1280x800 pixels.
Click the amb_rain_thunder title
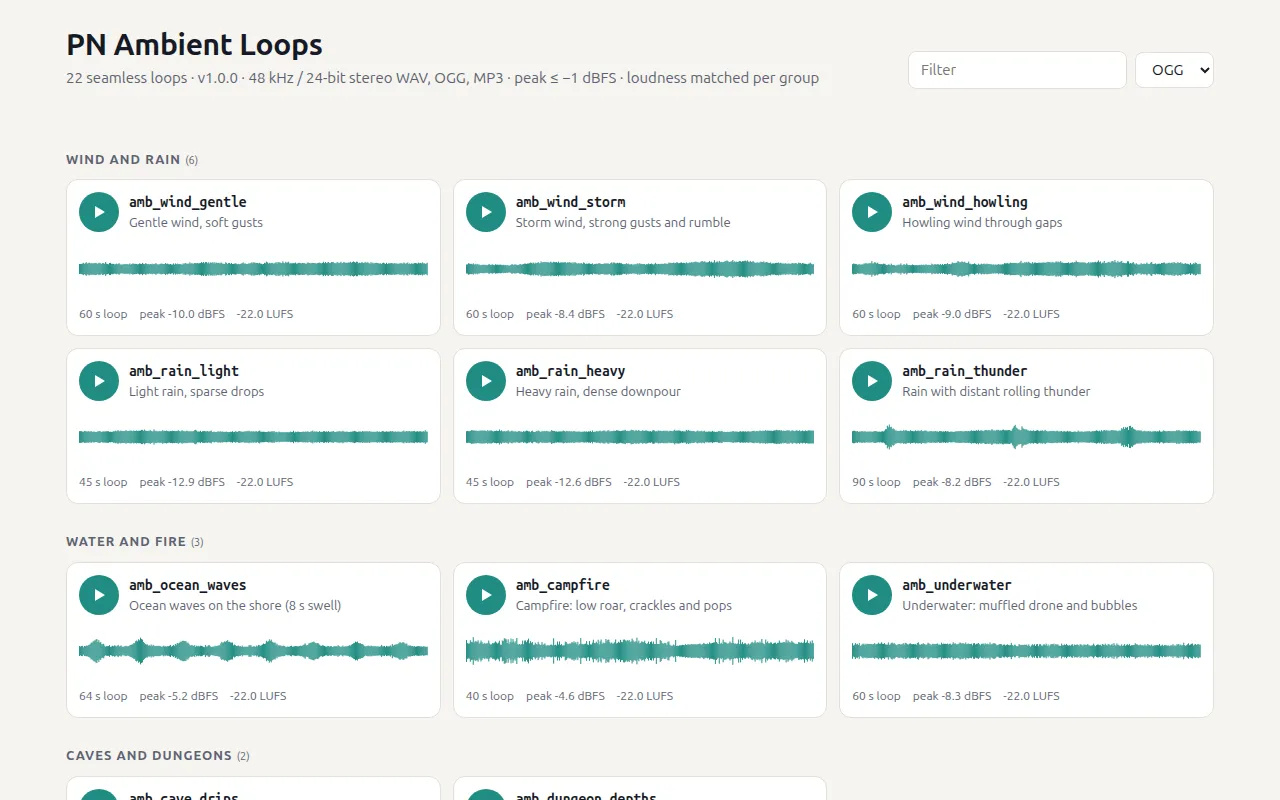965,371
